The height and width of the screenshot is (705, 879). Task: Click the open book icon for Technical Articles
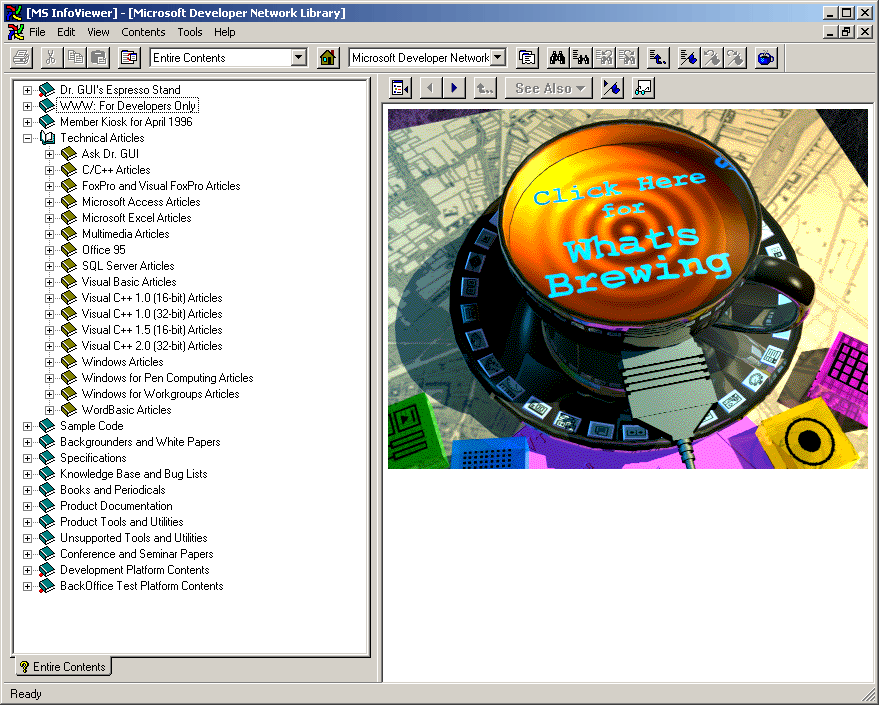click(47, 138)
